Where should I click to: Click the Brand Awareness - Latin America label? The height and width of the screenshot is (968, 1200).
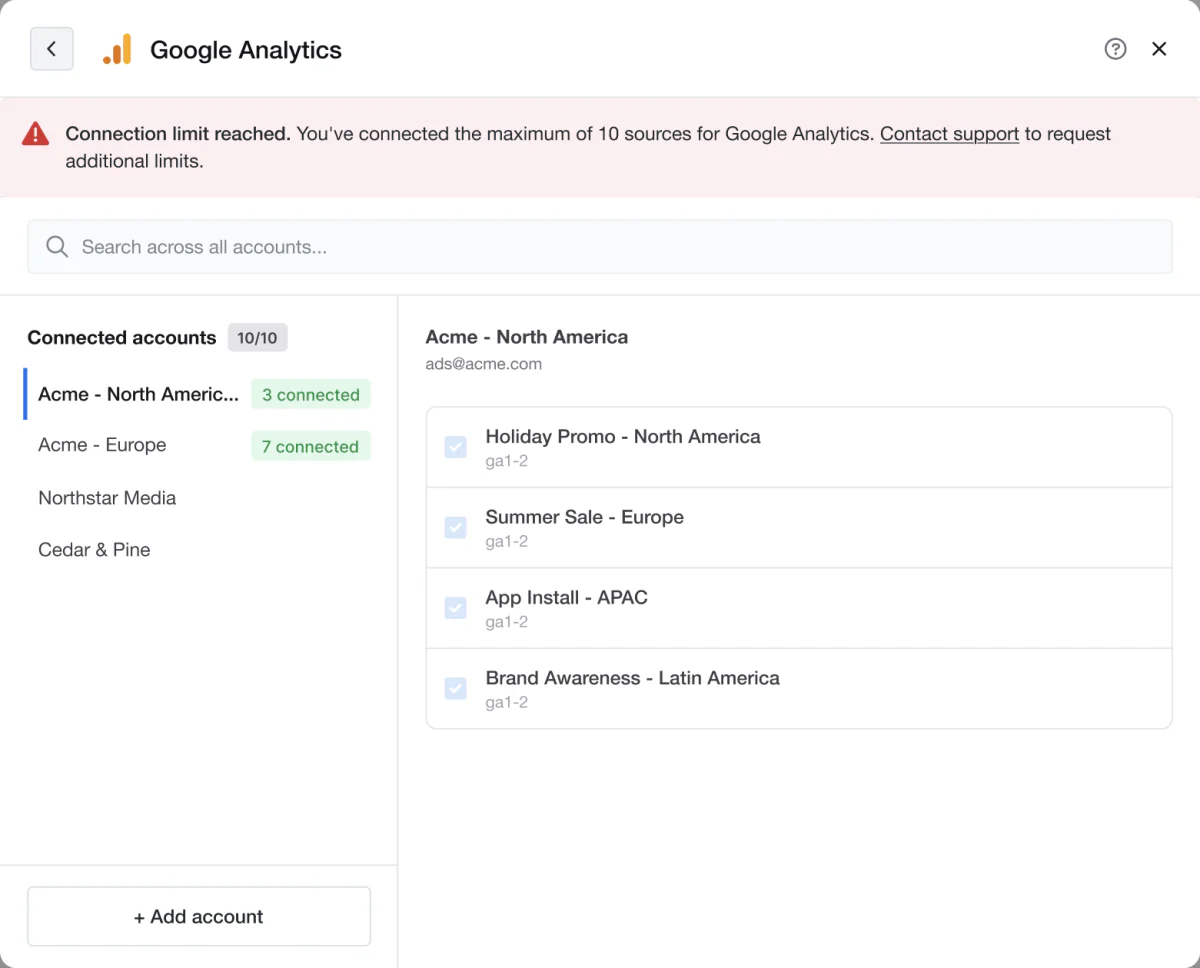(633, 678)
